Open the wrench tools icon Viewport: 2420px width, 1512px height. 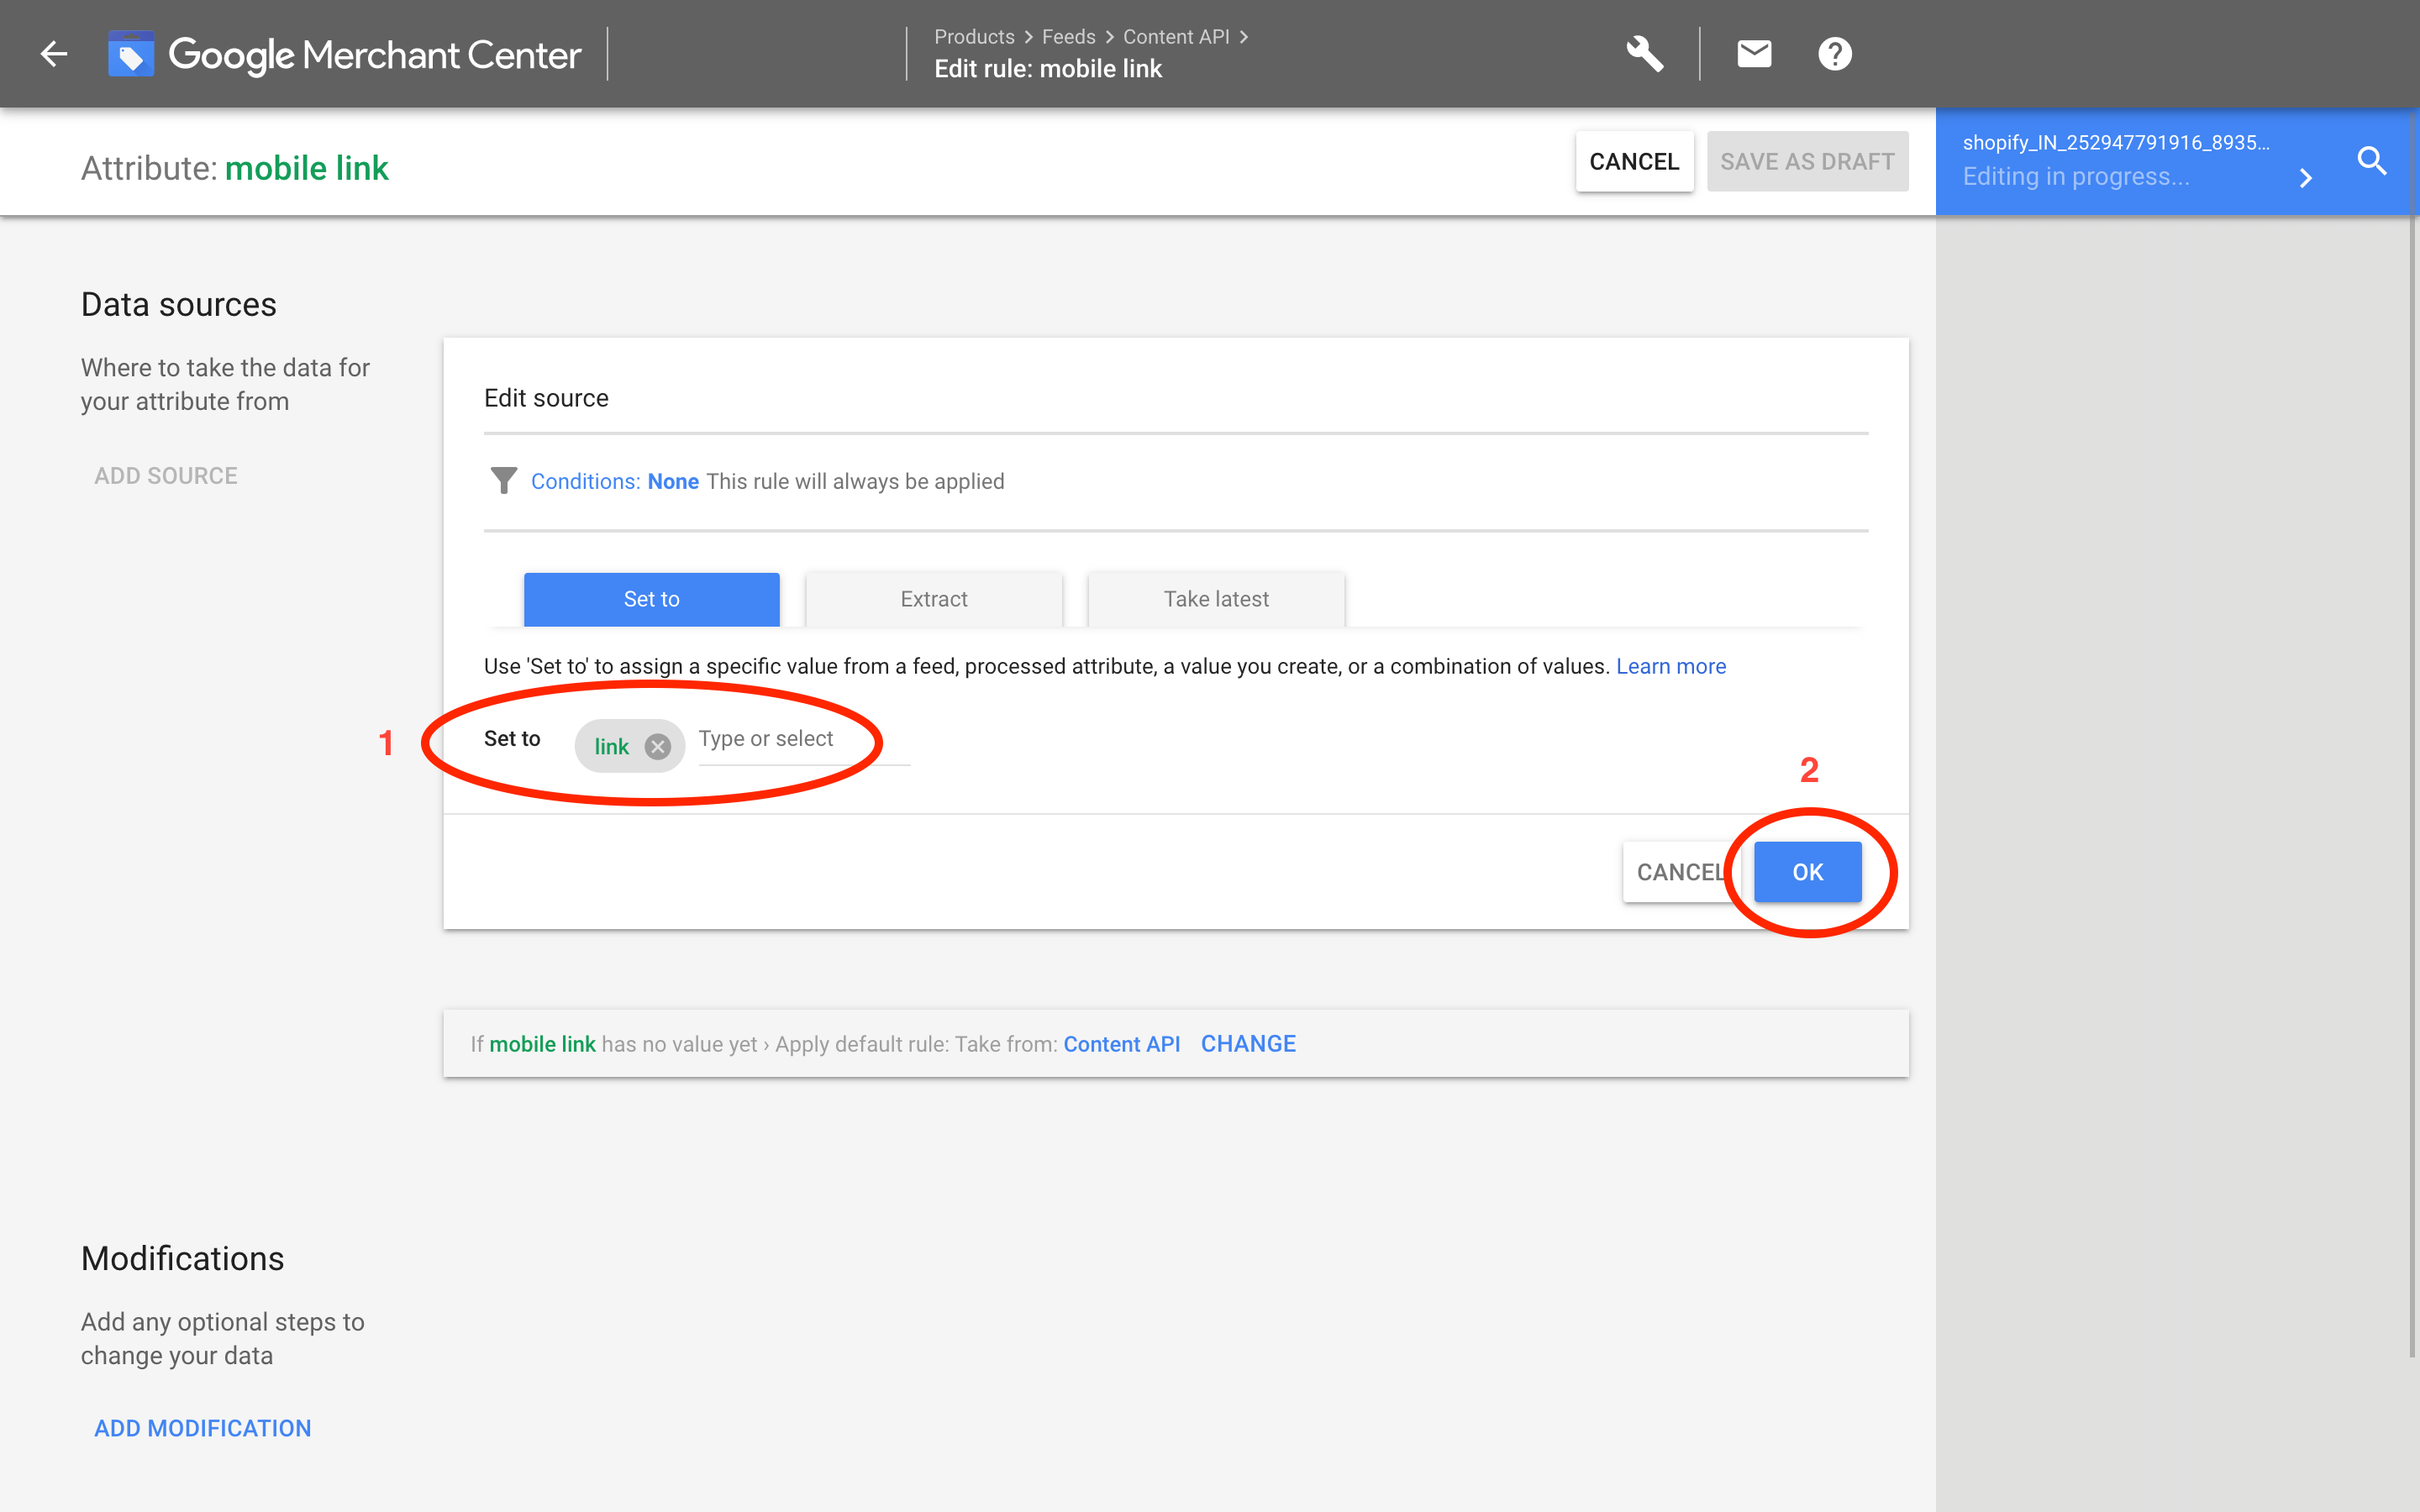[x=1644, y=54]
